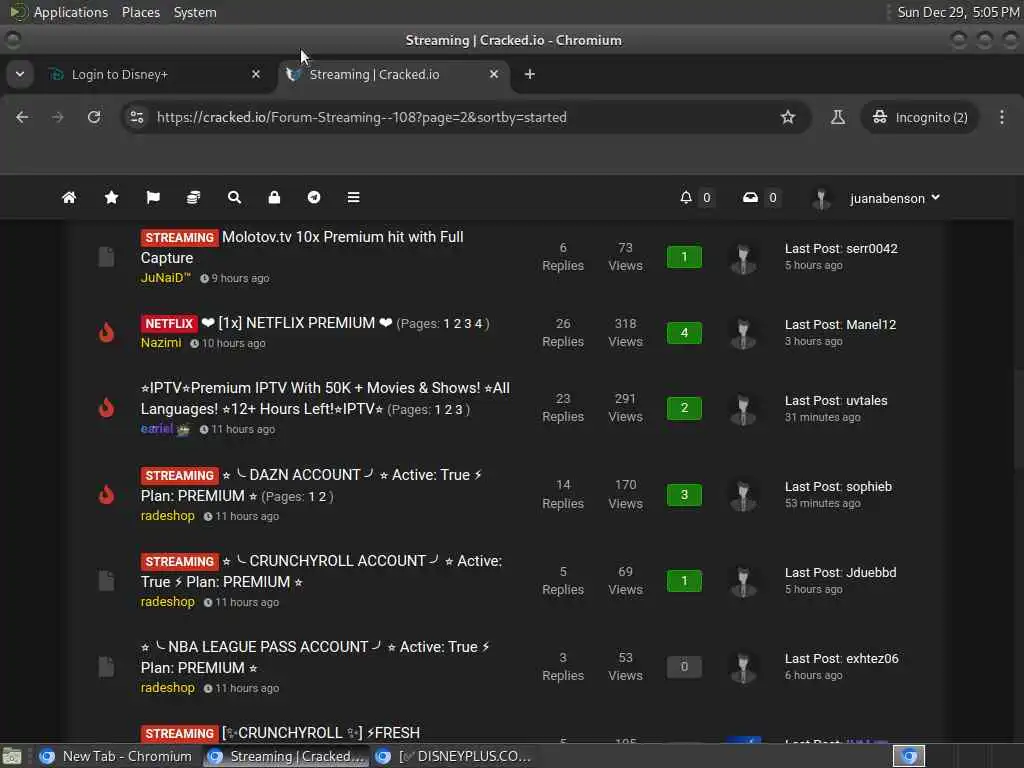1024x768 pixels.
Task: Close the Login to Disney+ tab
Action: tap(256, 74)
